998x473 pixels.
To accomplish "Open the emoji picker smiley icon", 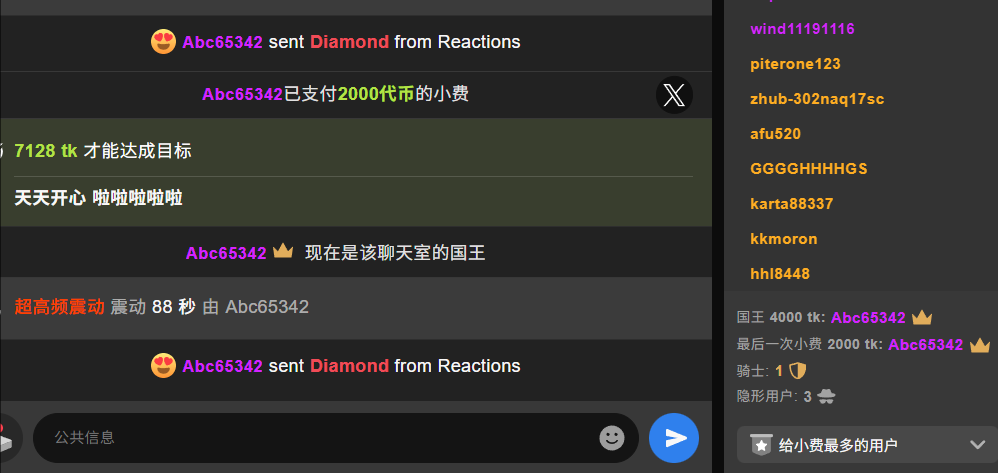I will (612, 437).
